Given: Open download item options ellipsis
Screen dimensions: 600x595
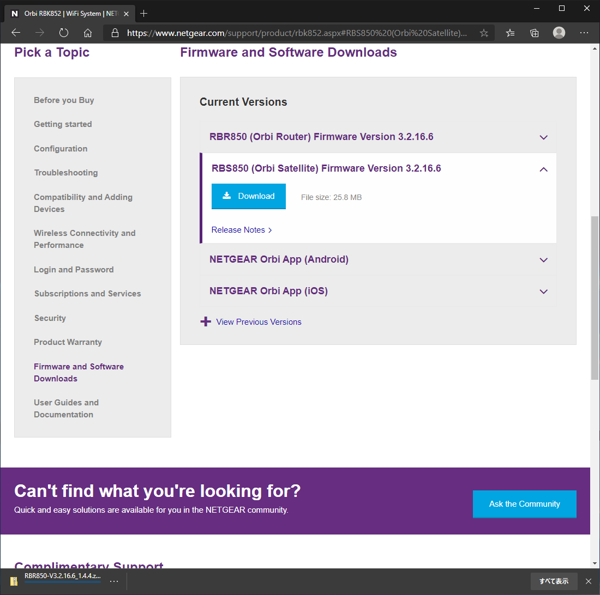Looking at the screenshot, I should 114,581.
